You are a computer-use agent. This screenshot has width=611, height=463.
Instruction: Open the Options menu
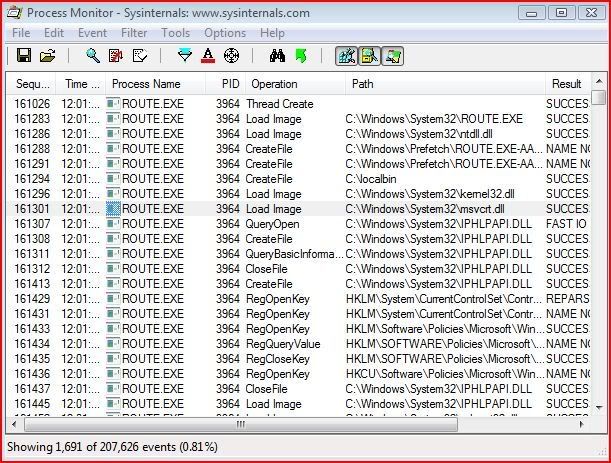point(225,33)
